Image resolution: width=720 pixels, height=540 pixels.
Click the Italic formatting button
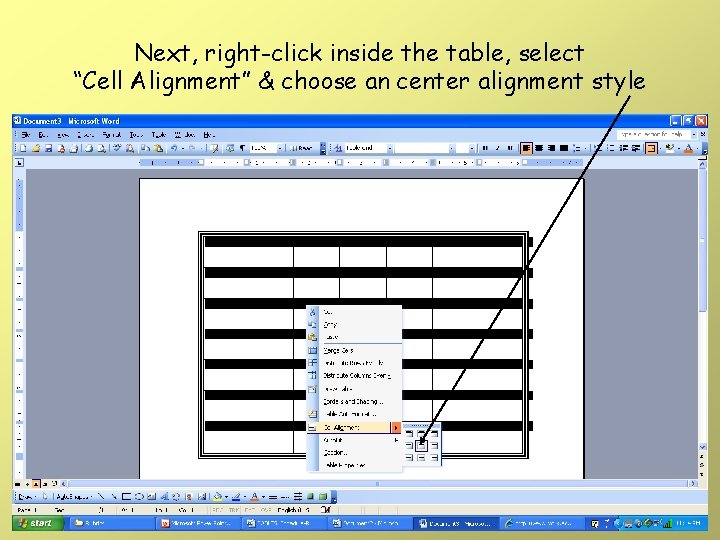(x=497, y=148)
